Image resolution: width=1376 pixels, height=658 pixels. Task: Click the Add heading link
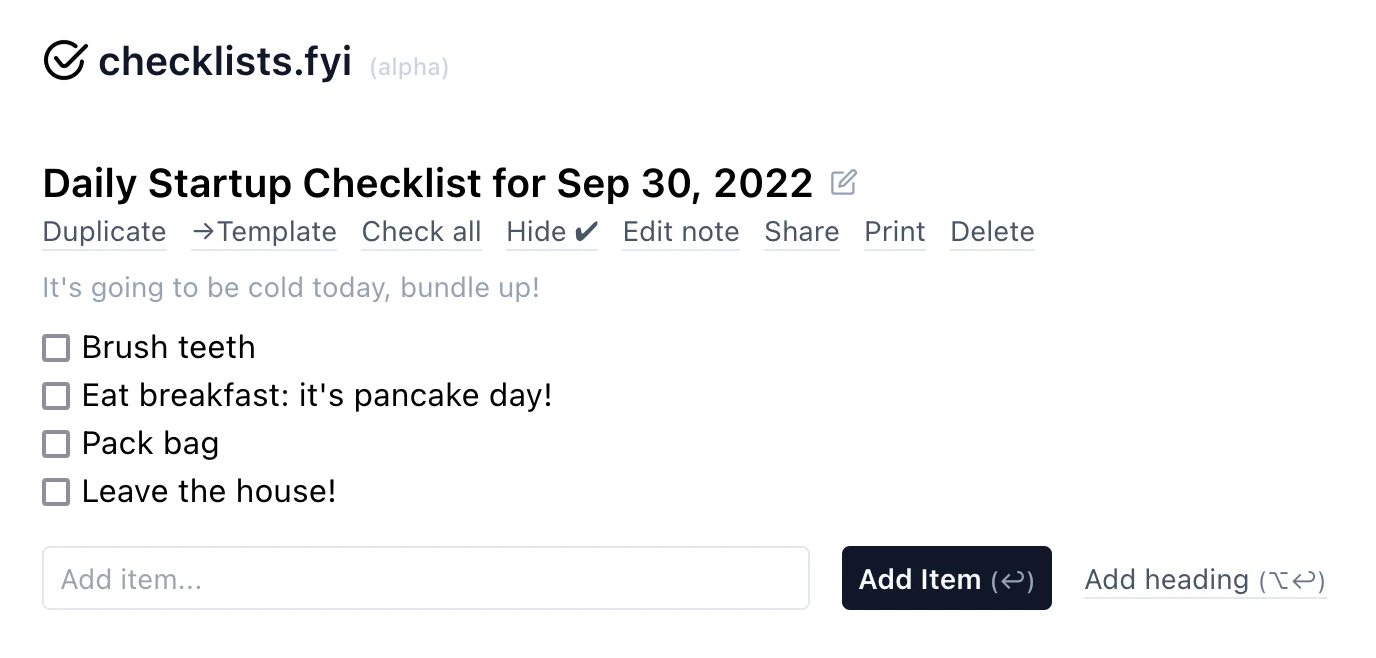[x=1204, y=580]
